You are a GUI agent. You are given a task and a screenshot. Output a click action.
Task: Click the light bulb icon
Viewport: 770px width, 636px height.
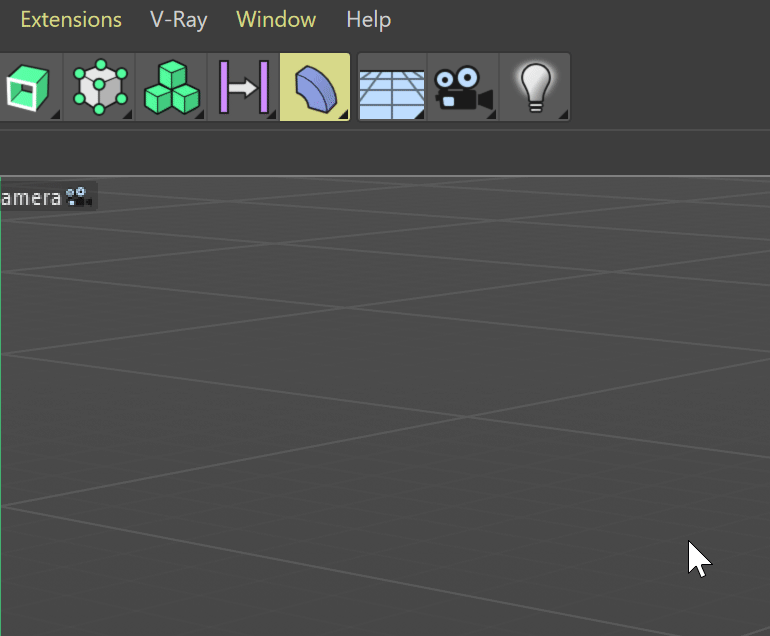[x=535, y=87]
